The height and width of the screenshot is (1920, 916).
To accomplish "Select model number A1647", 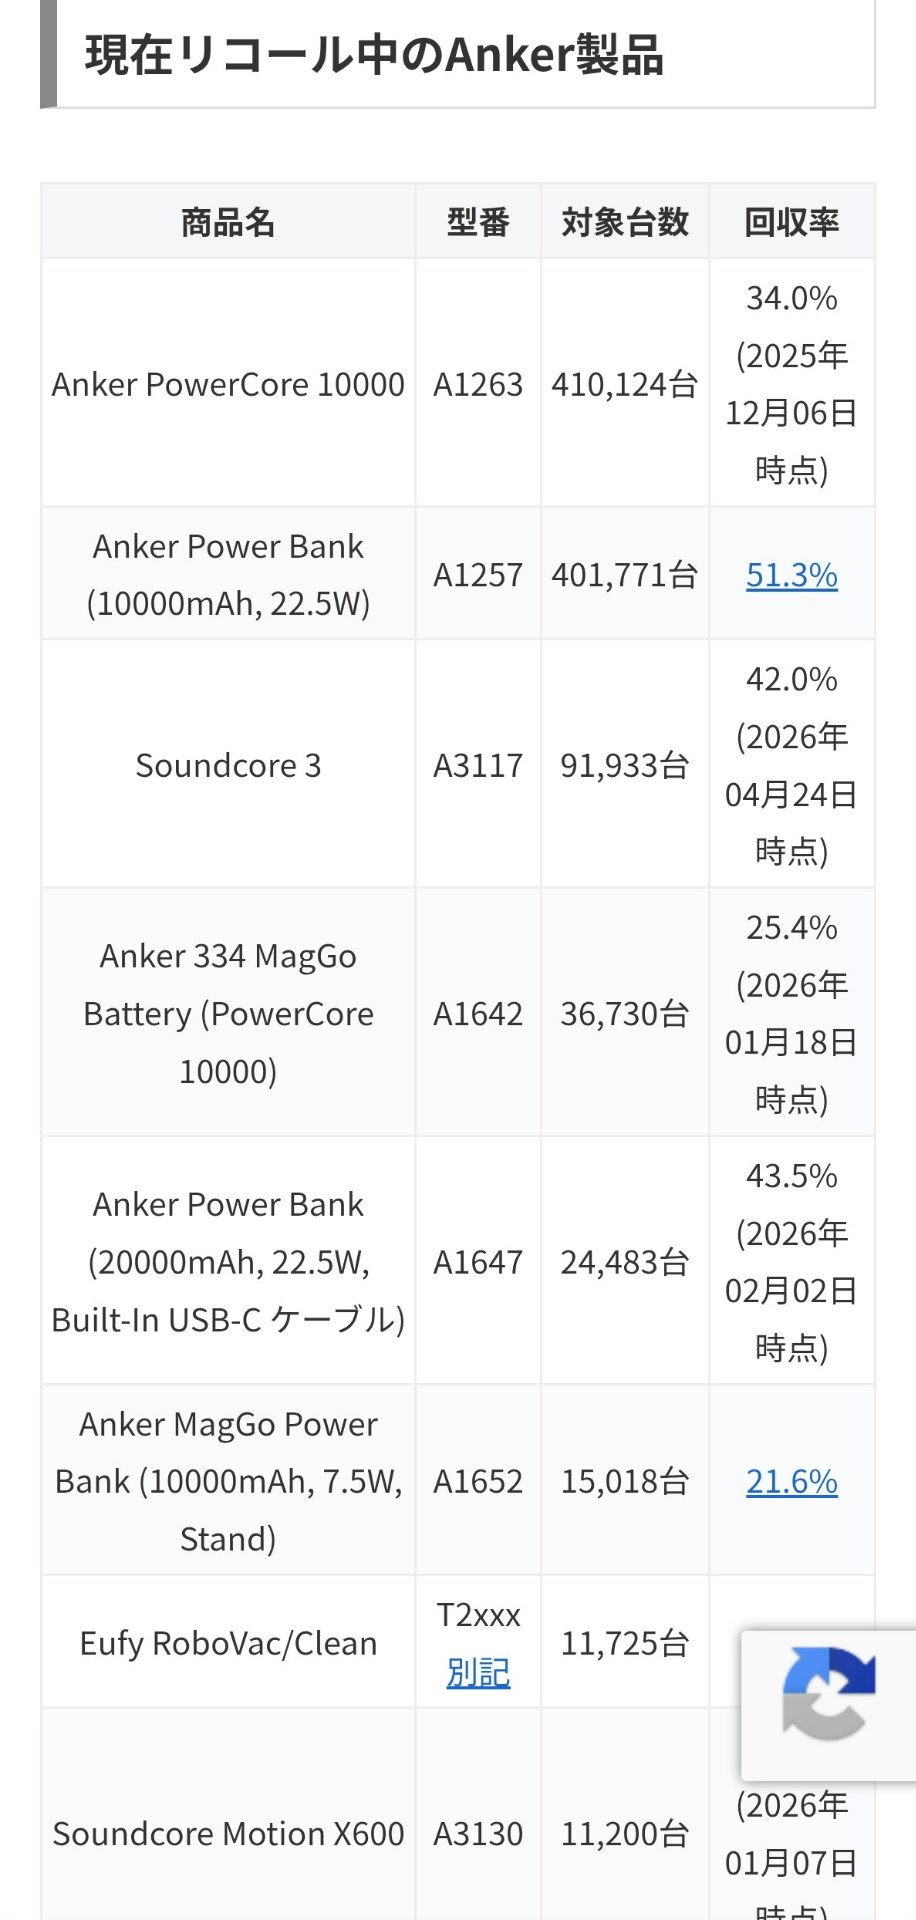I will coord(478,1262).
